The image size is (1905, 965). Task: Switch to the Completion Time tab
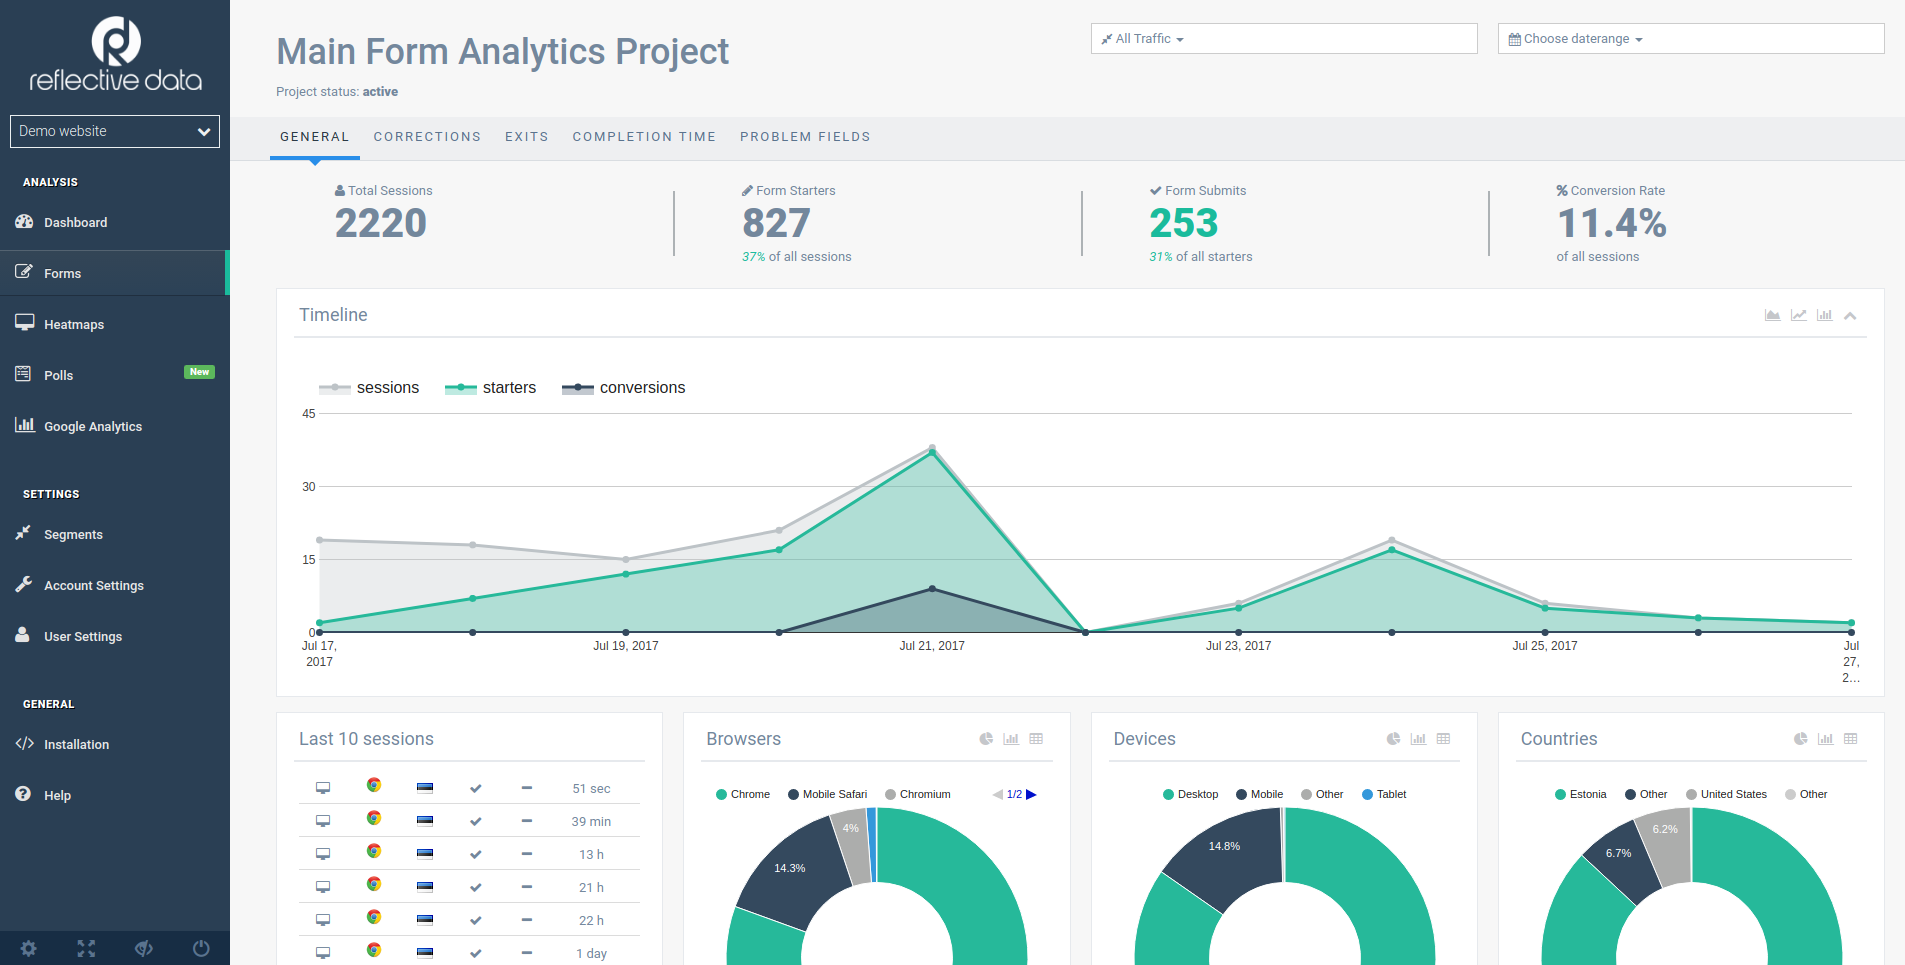point(644,137)
